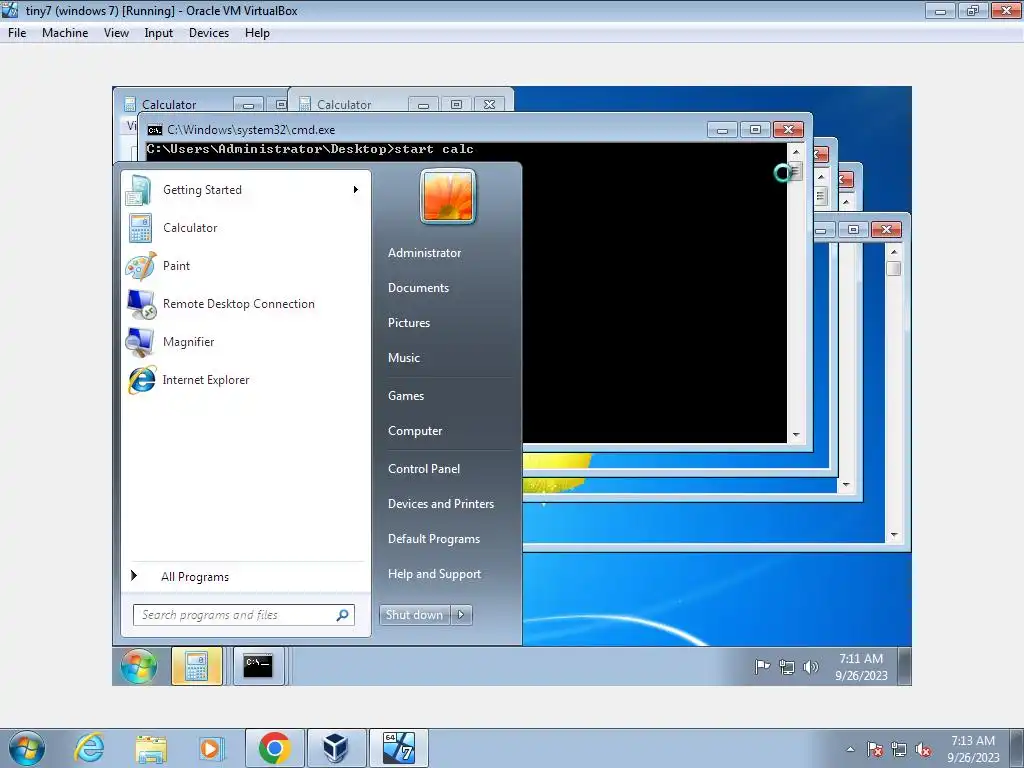
Task: Click muted volume icon in host tray
Action: point(923,749)
